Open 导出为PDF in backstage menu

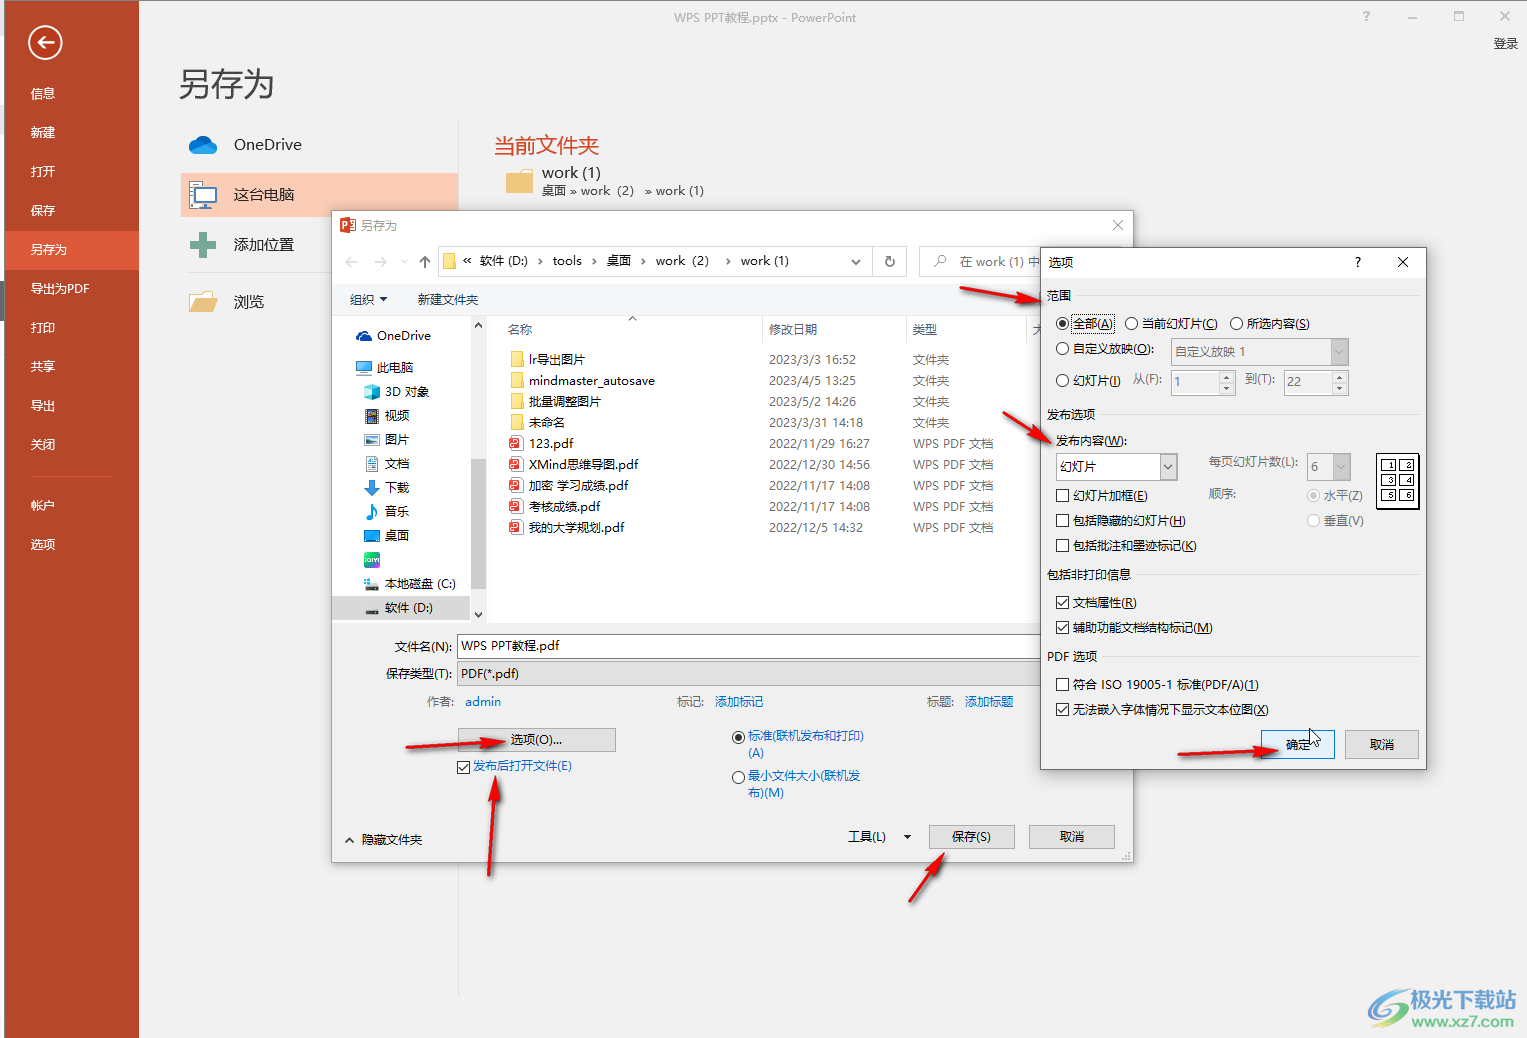[60, 289]
